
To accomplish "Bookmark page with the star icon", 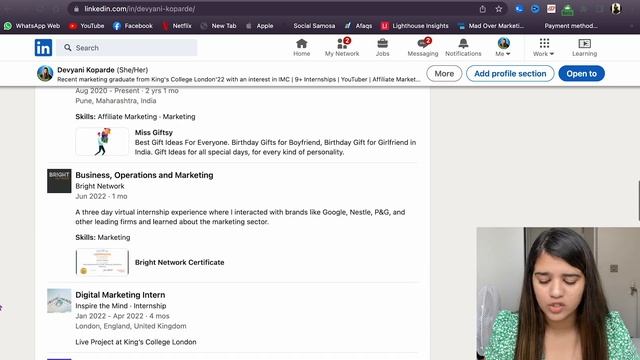I will click(x=499, y=9).
